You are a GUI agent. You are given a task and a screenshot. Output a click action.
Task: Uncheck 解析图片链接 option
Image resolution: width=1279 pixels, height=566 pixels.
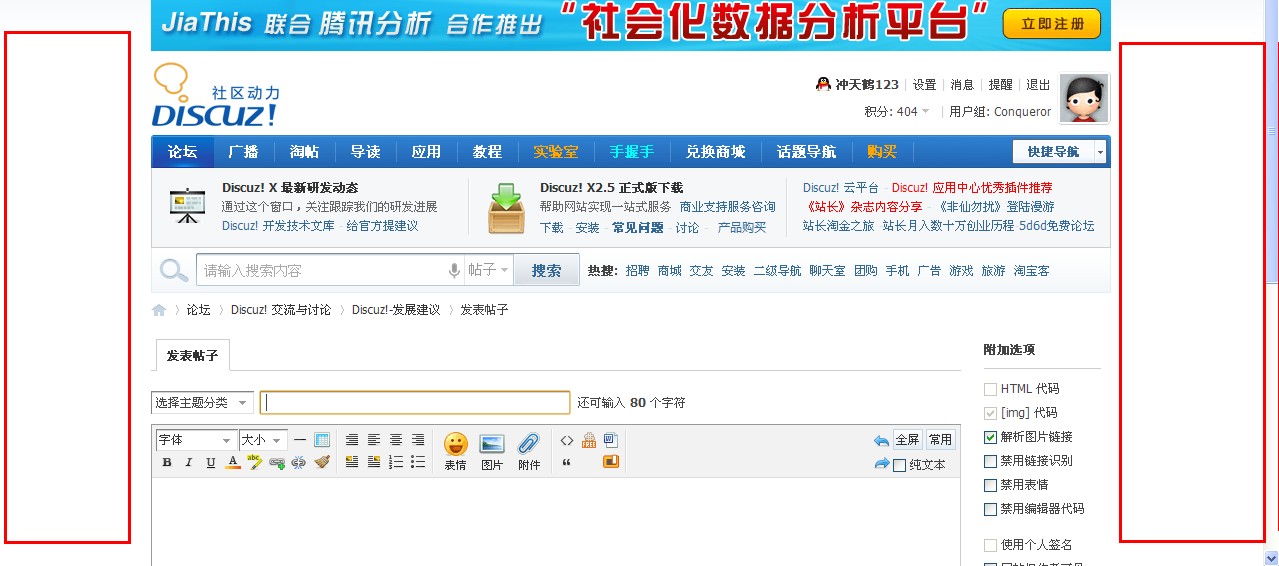990,437
